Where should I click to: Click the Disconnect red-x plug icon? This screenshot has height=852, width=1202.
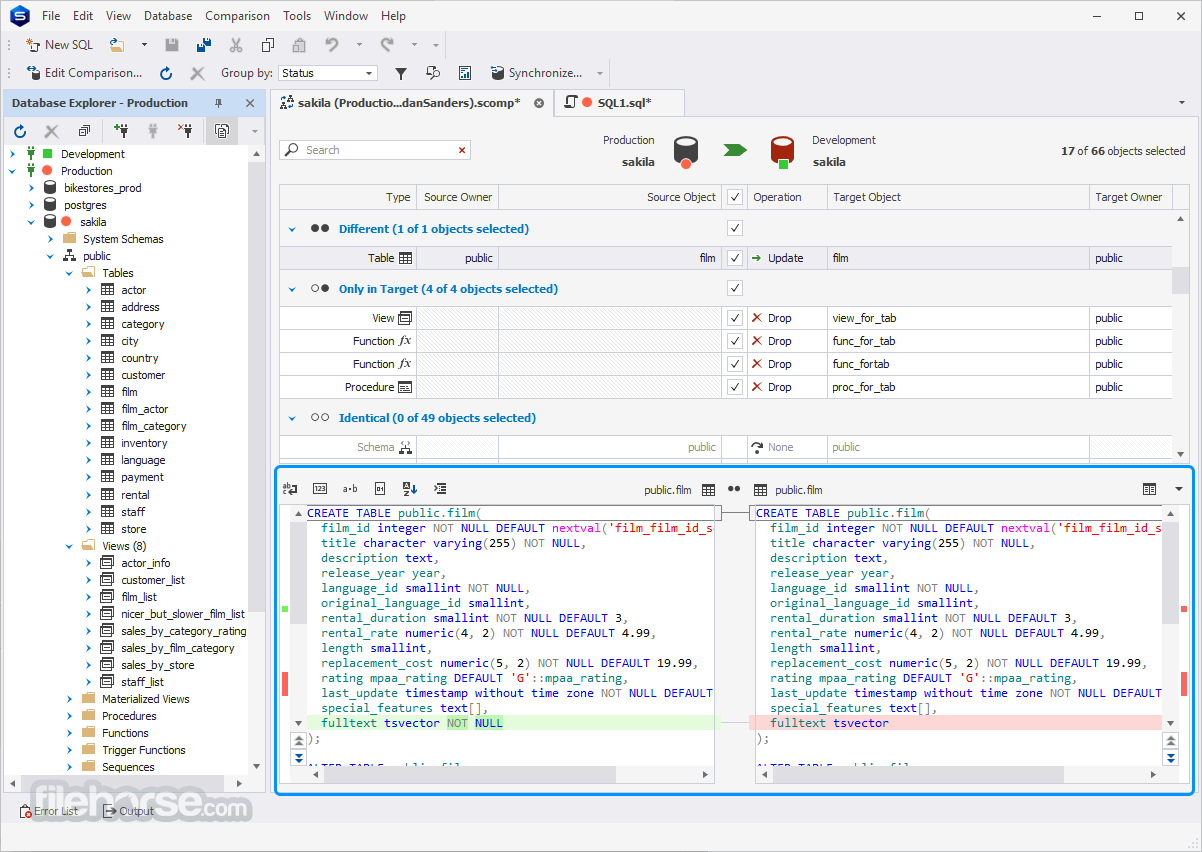[185, 131]
